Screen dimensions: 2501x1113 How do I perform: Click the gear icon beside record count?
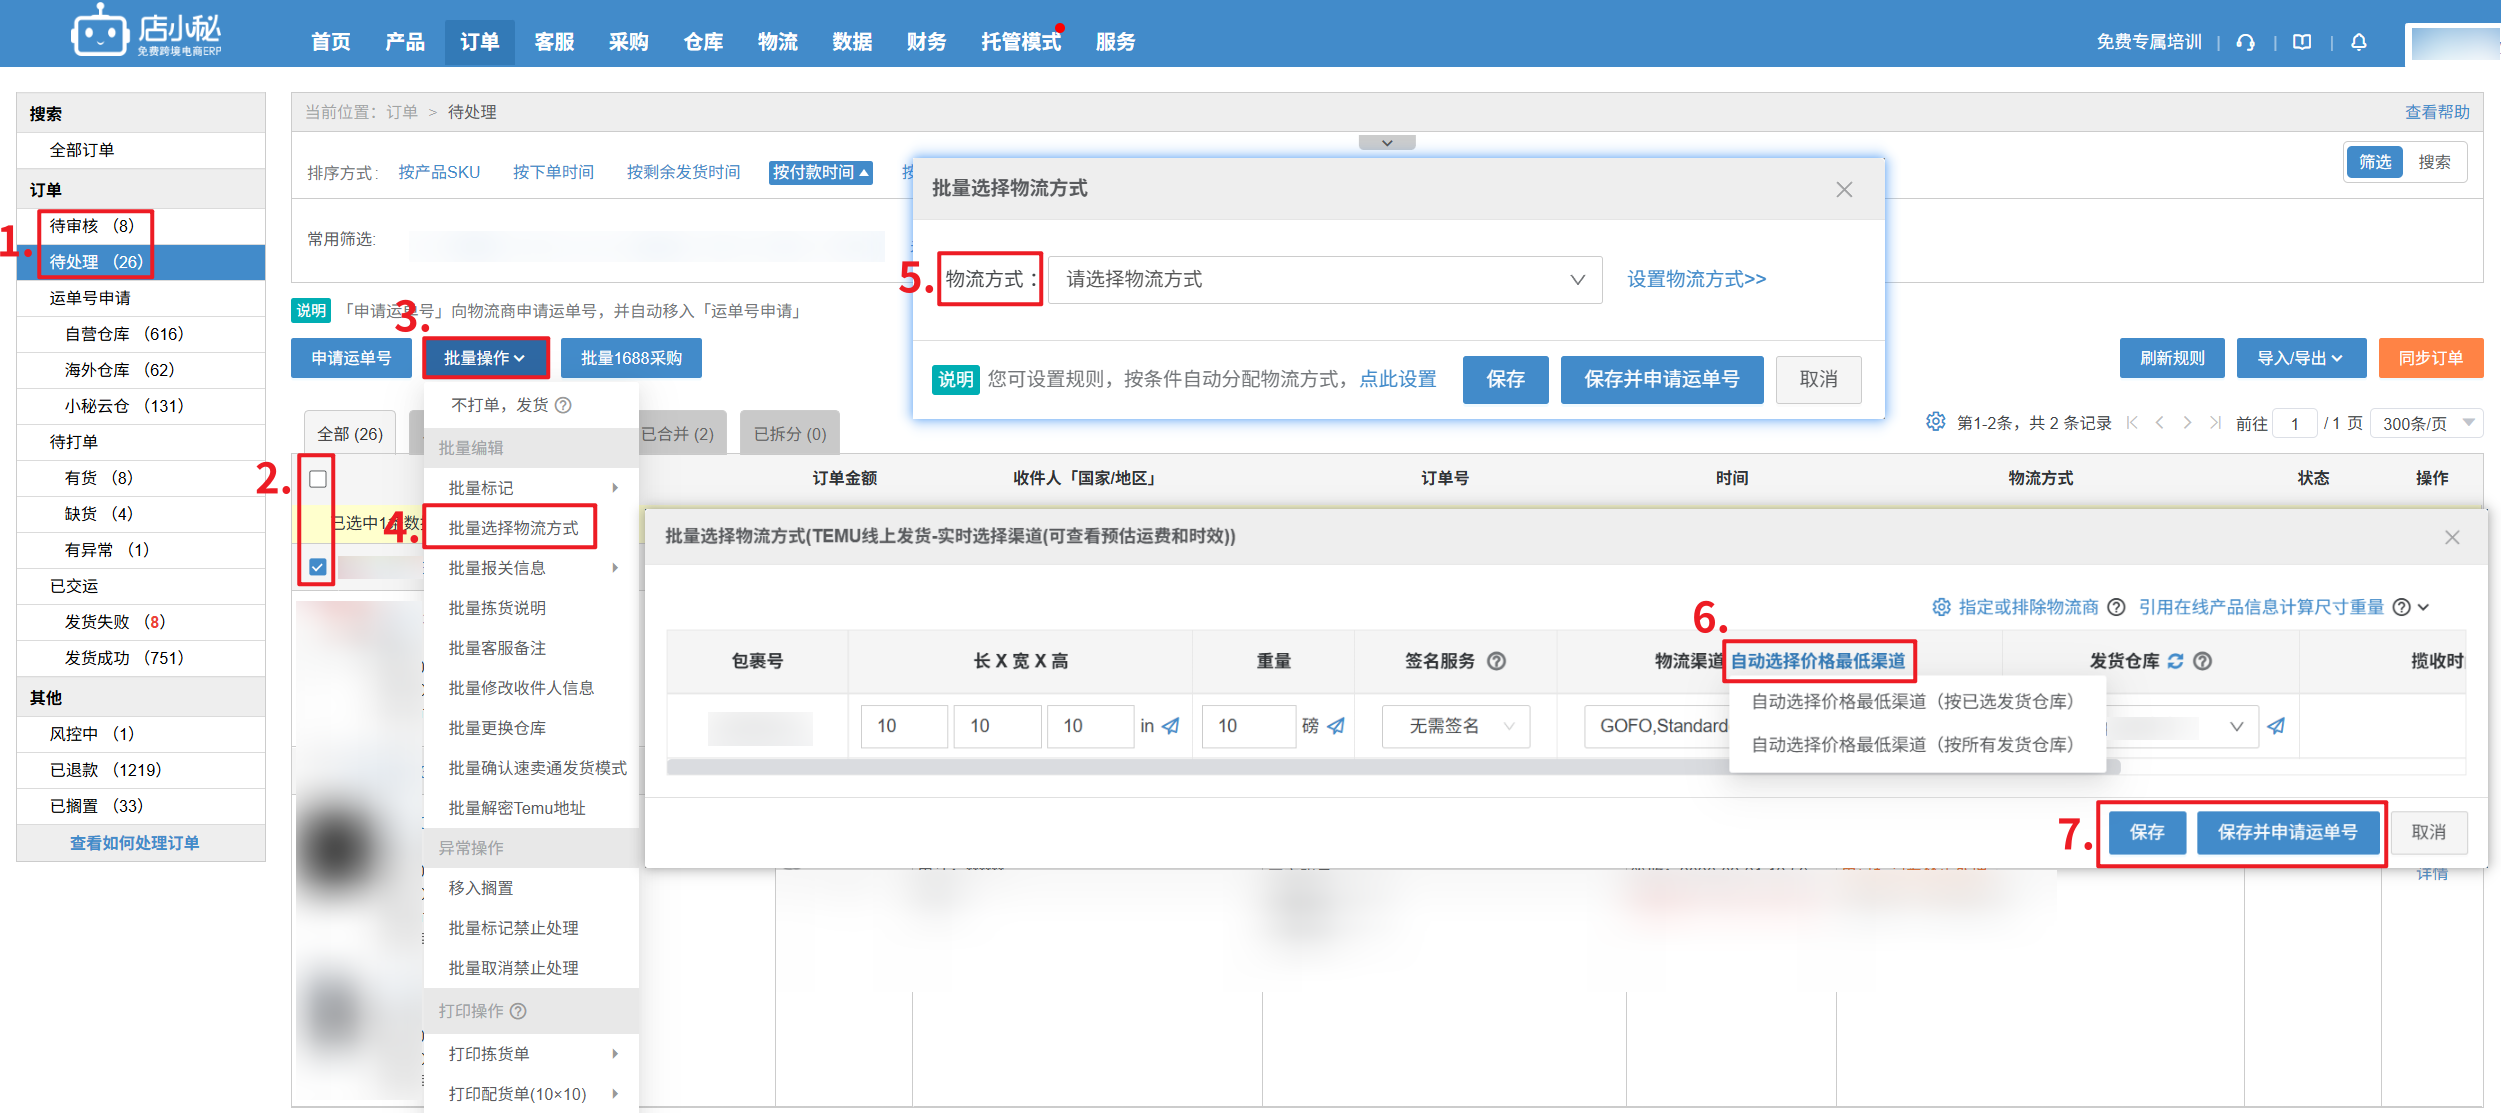click(x=1935, y=422)
